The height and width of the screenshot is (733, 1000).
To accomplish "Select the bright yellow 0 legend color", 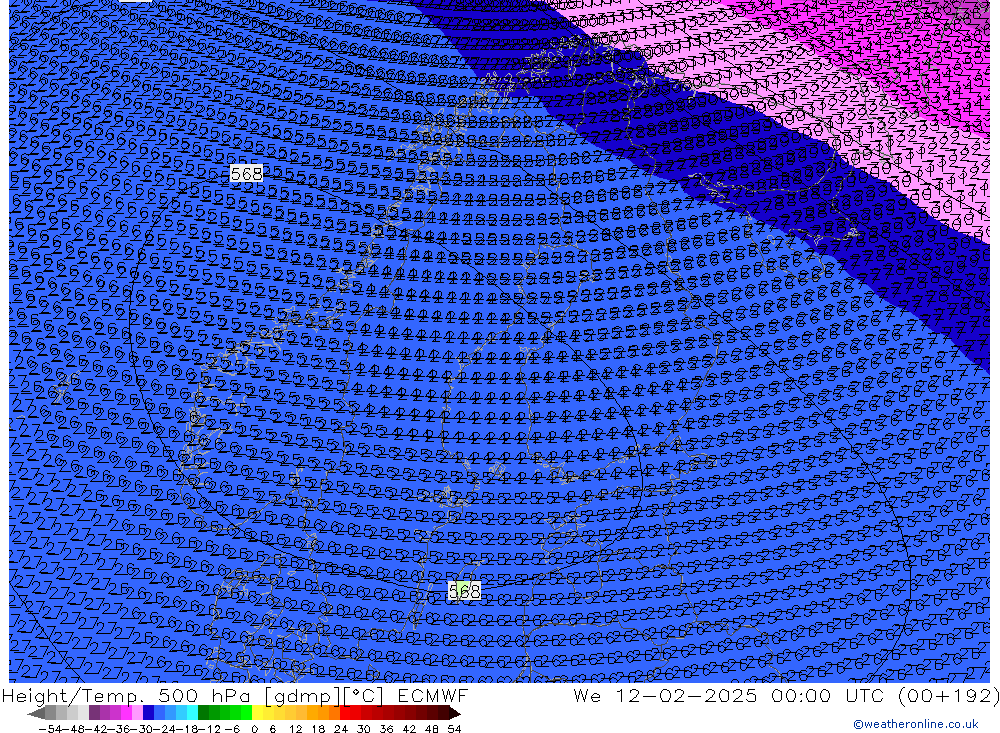I will point(257,713).
